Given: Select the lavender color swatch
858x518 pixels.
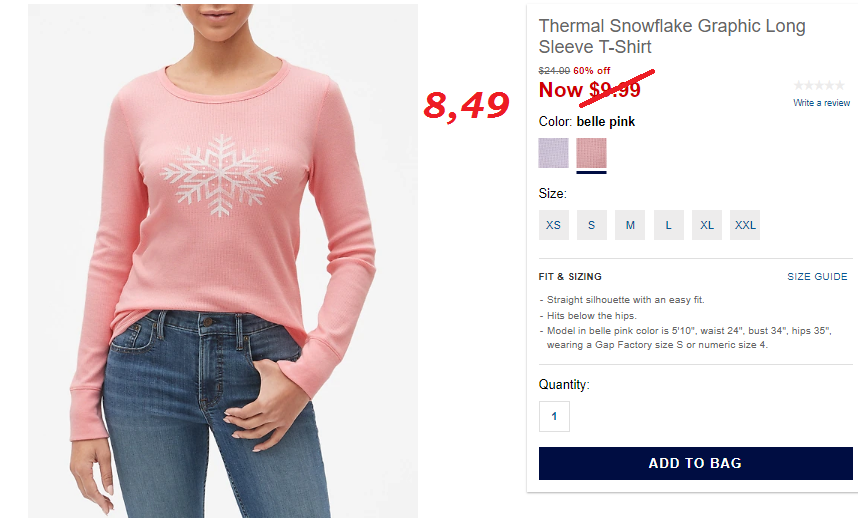Looking at the screenshot, I should click(553, 153).
